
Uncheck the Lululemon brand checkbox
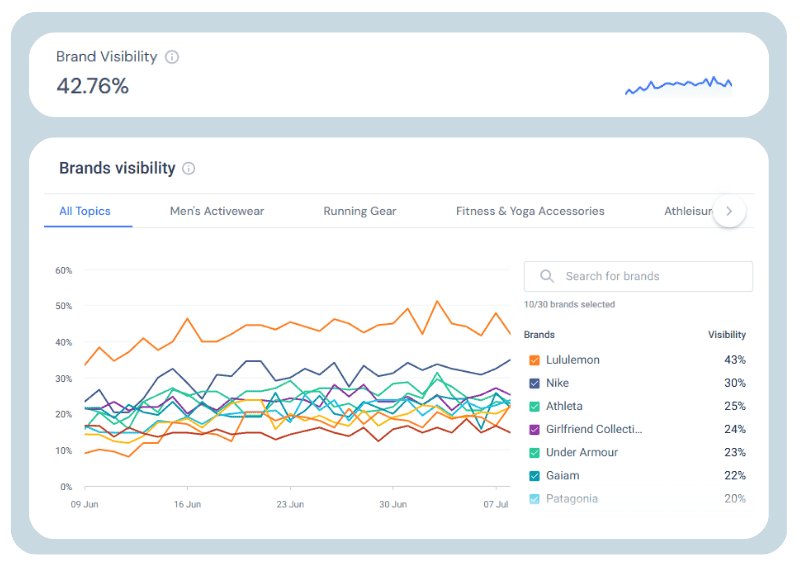534,360
